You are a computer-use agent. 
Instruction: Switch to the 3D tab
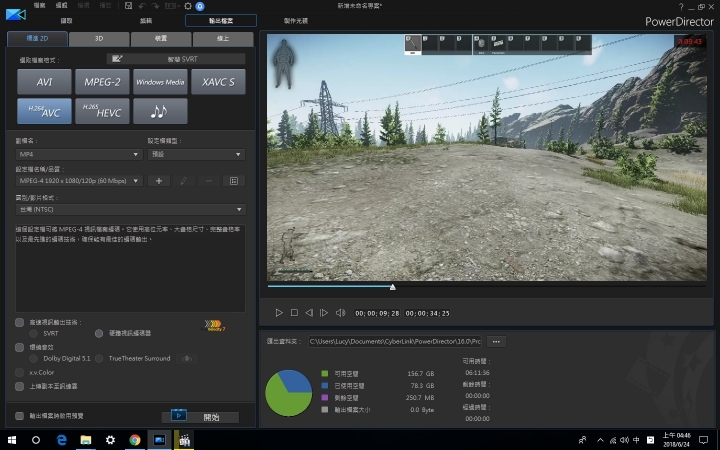[99, 39]
